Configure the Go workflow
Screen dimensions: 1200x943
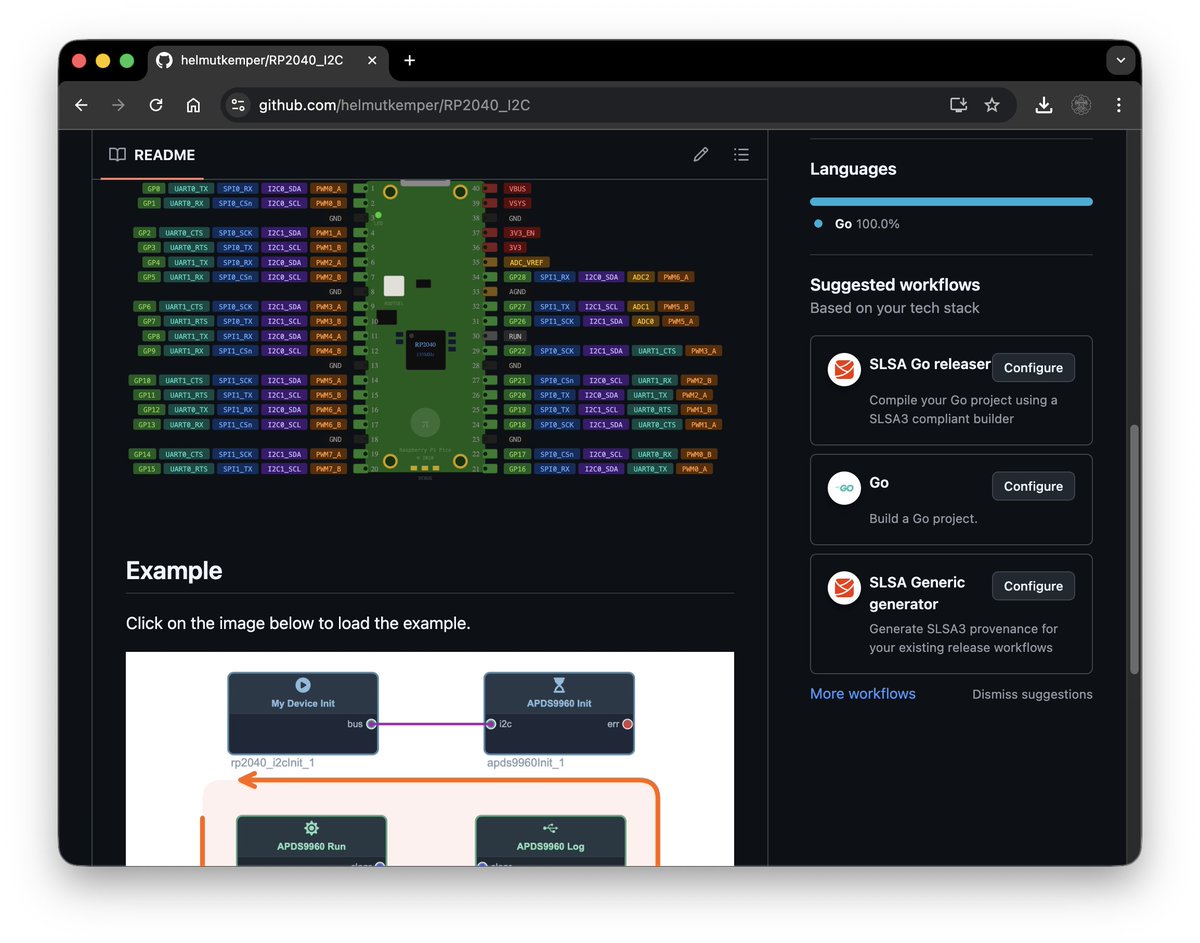coord(1033,486)
